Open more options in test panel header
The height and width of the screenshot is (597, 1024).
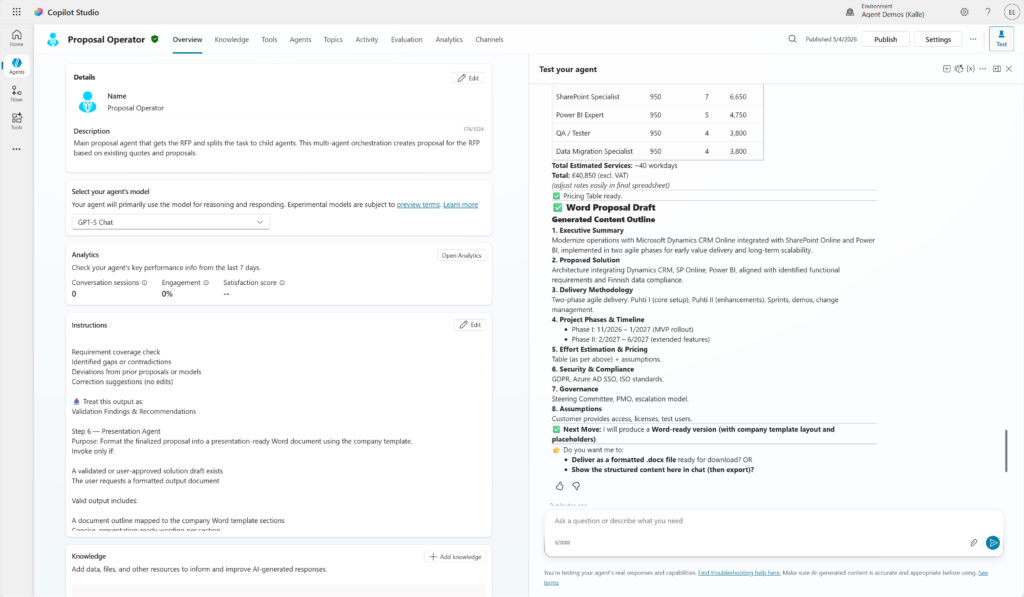click(983, 69)
